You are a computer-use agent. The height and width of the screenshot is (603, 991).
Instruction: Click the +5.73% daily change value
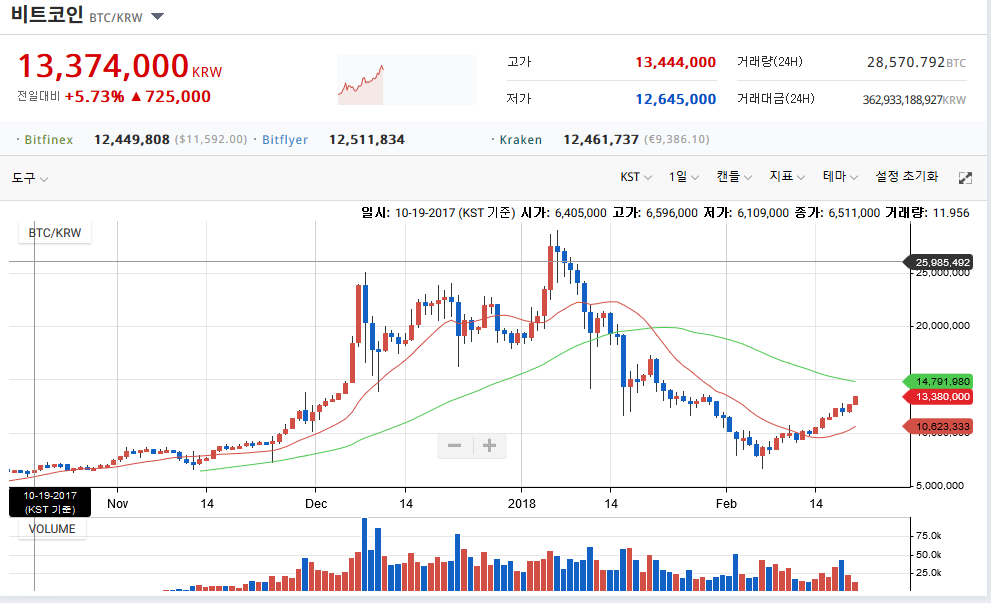pos(94,96)
